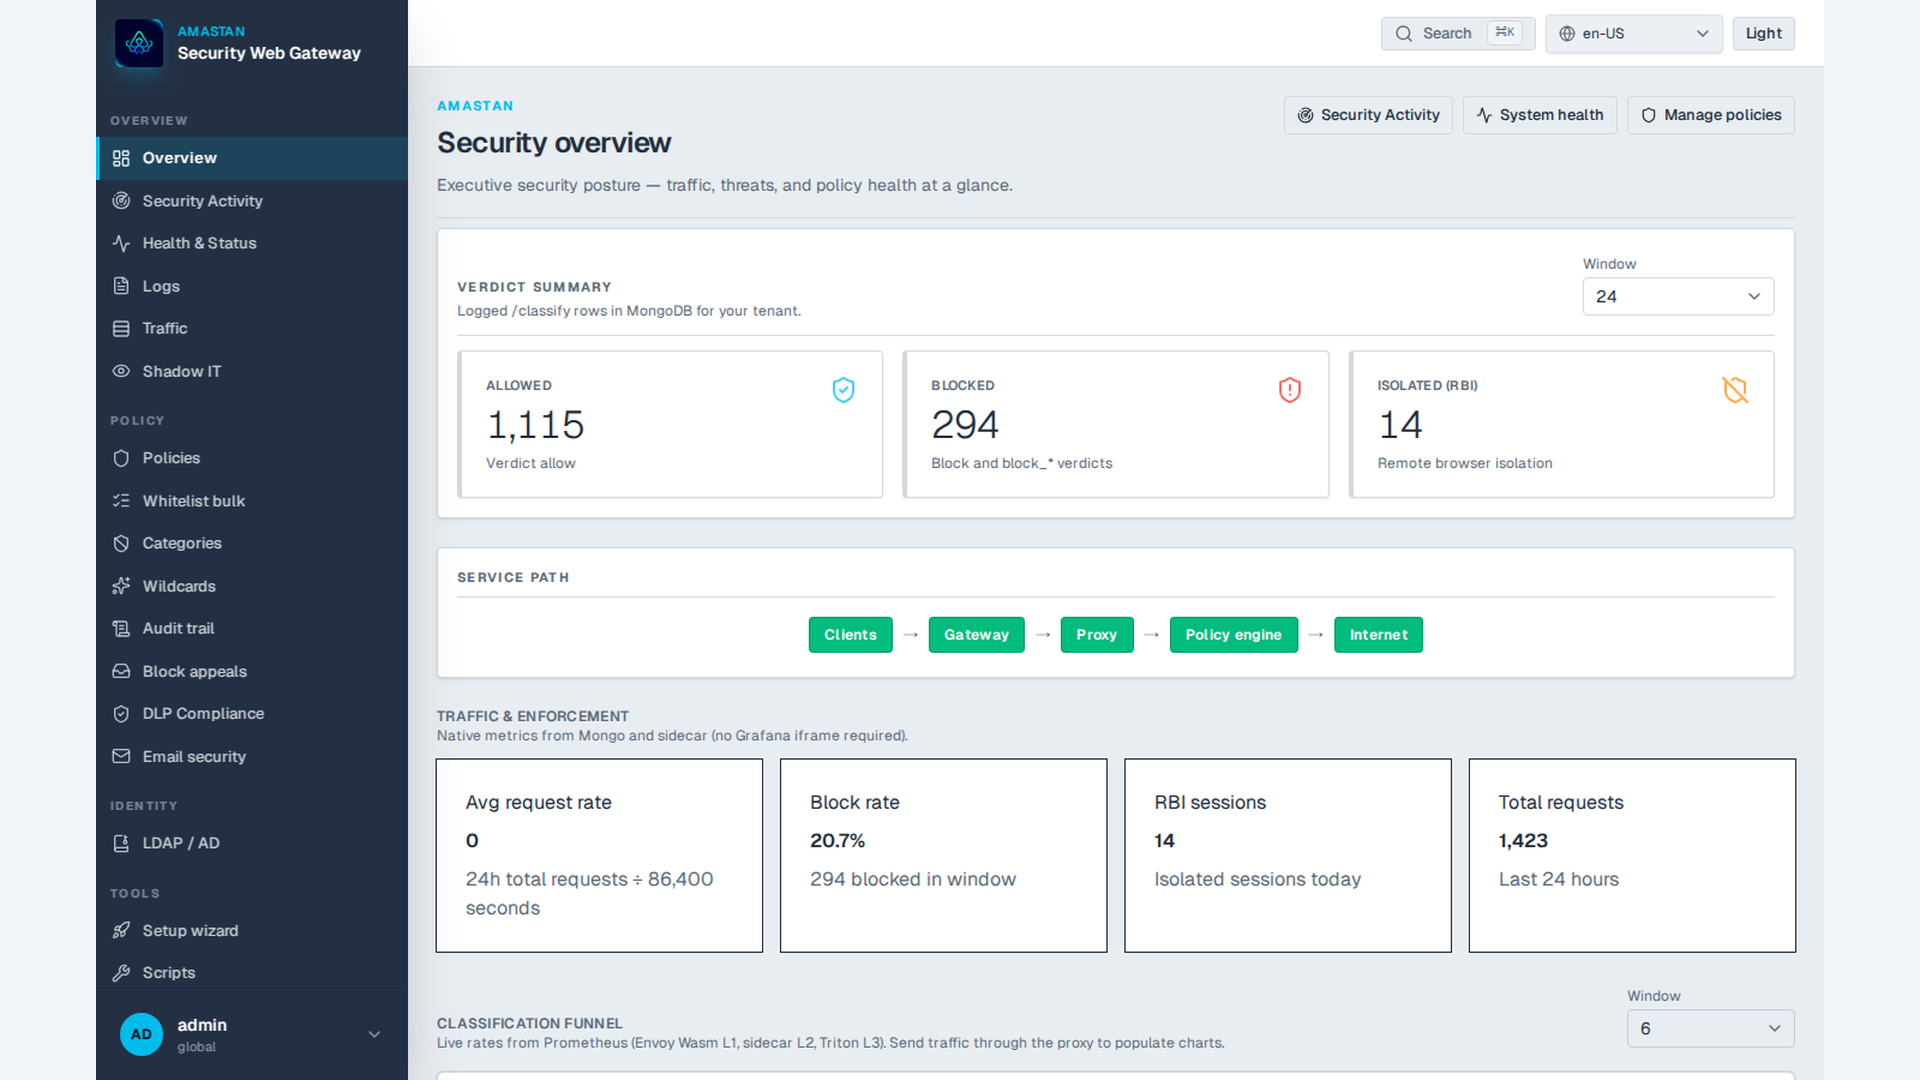Click the globe language icon

[1567, 34]
